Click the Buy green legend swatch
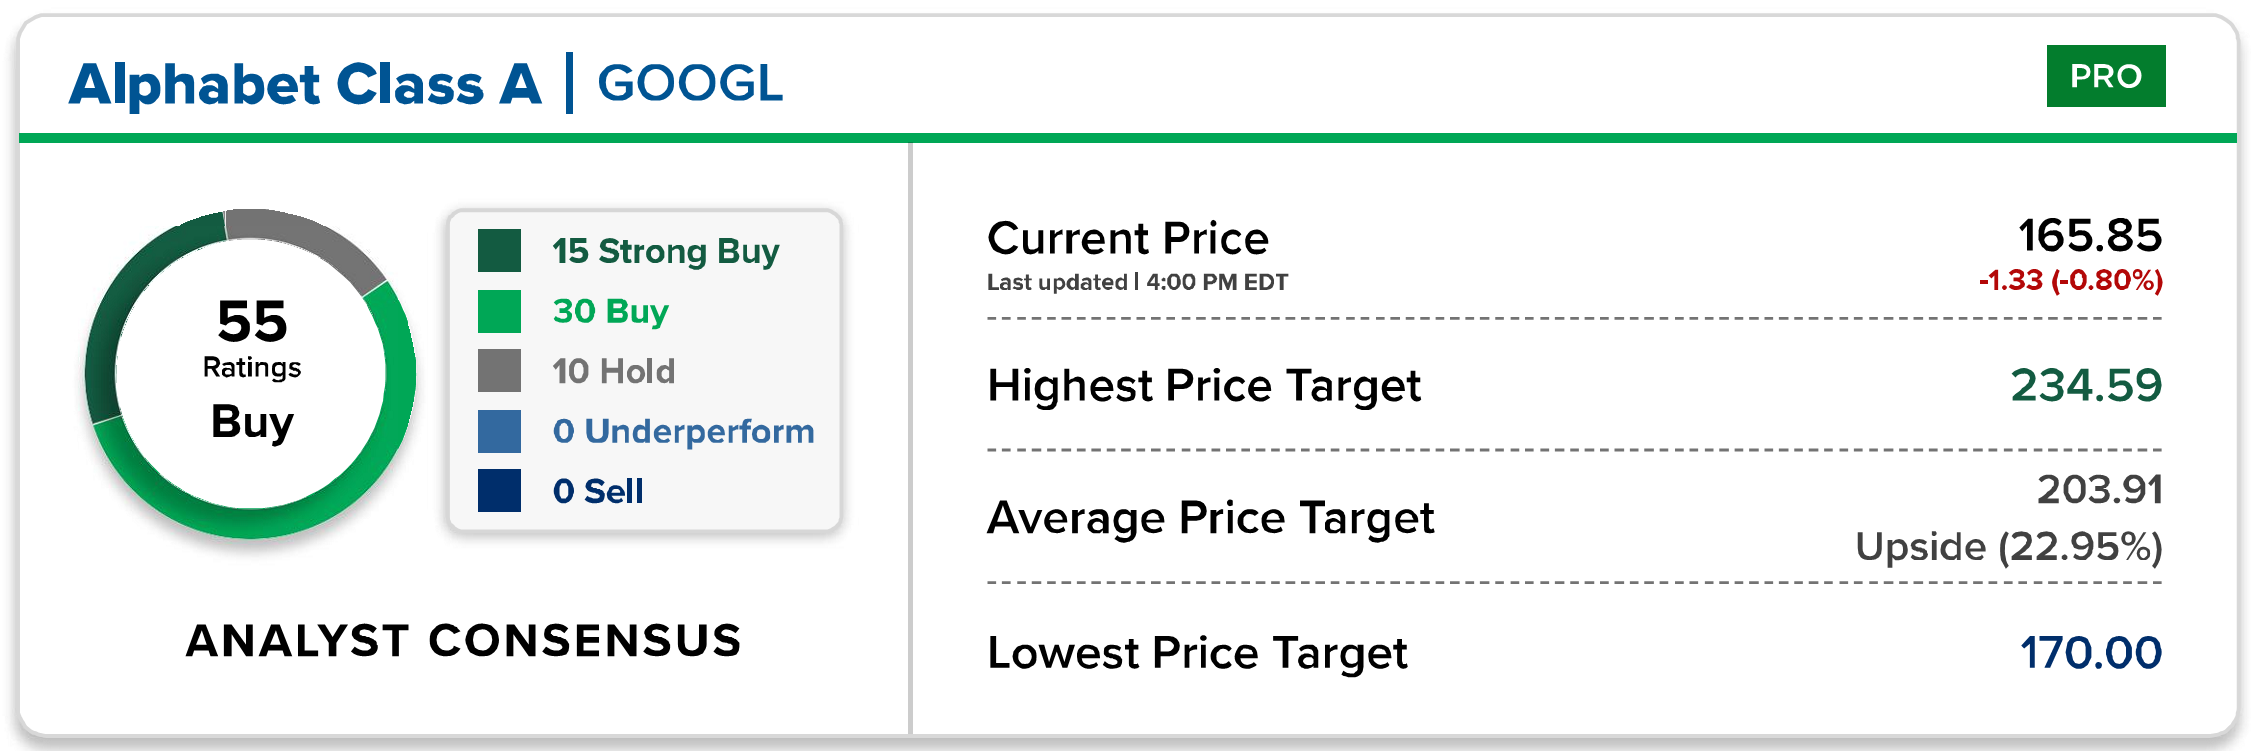This screenshot has width=2251, height=751. pos(499,311)
